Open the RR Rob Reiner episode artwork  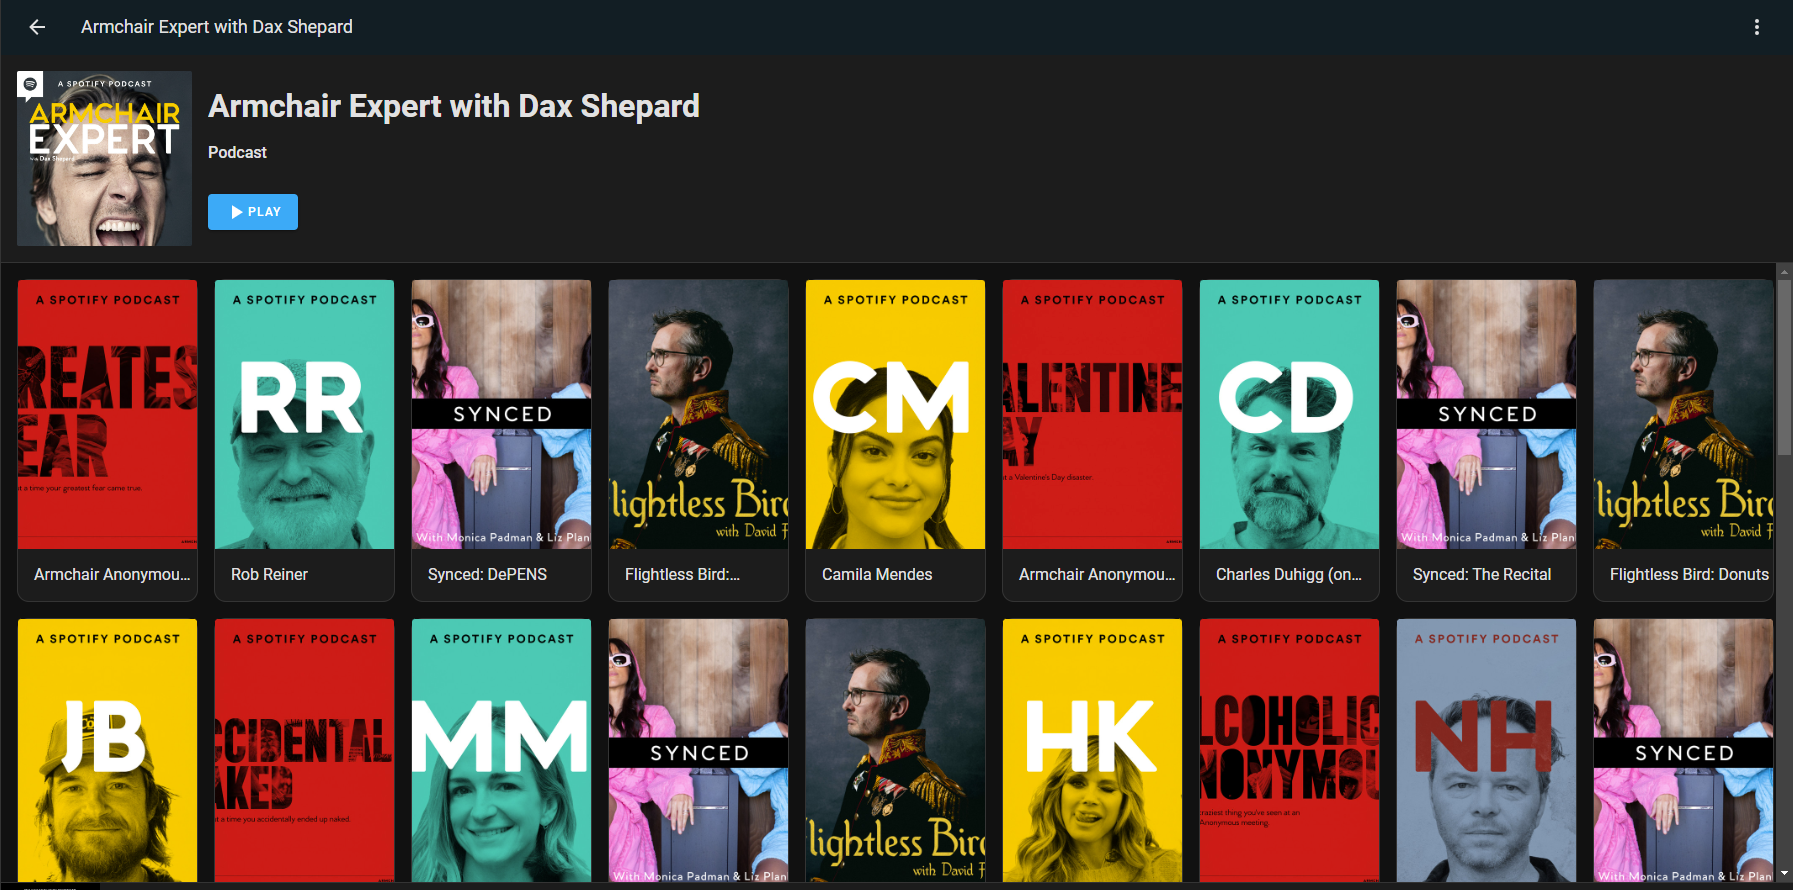[304, 414]
